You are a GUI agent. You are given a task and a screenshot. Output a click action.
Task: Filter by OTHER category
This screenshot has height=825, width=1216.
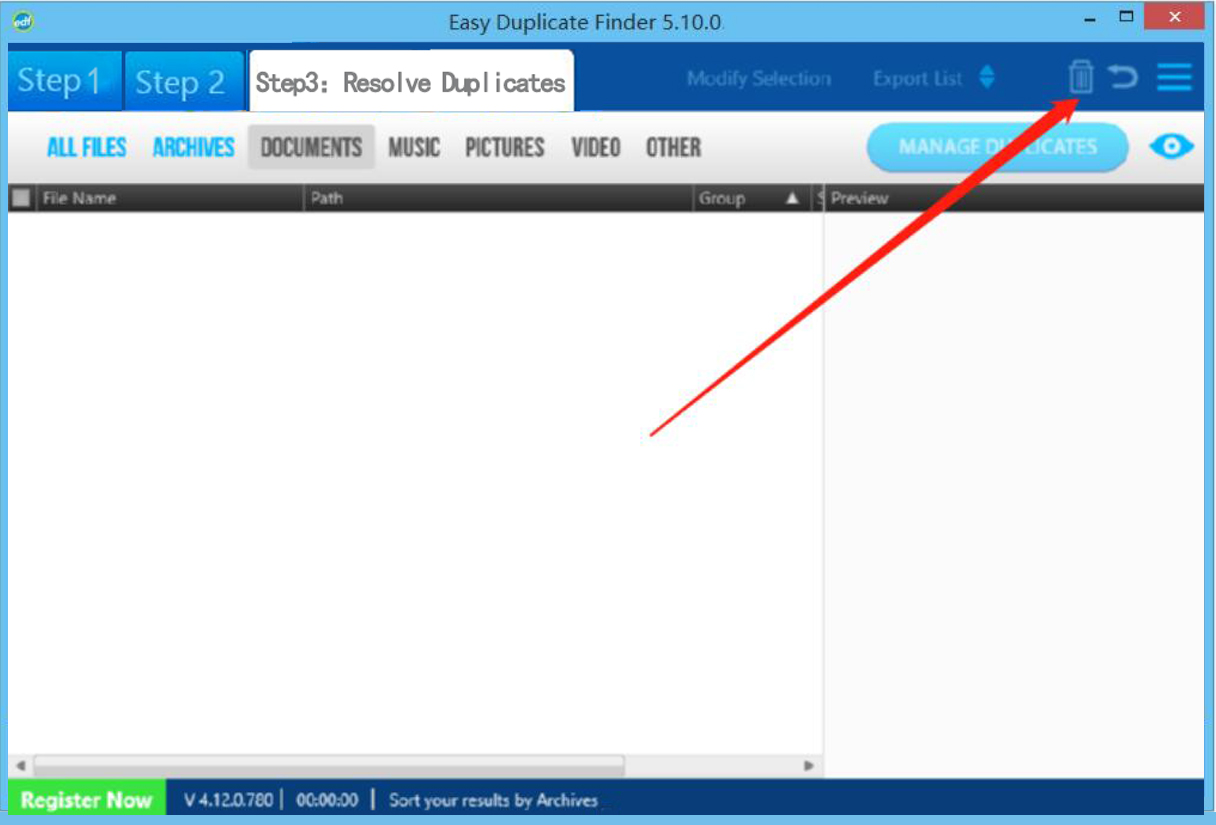(673, 147)
